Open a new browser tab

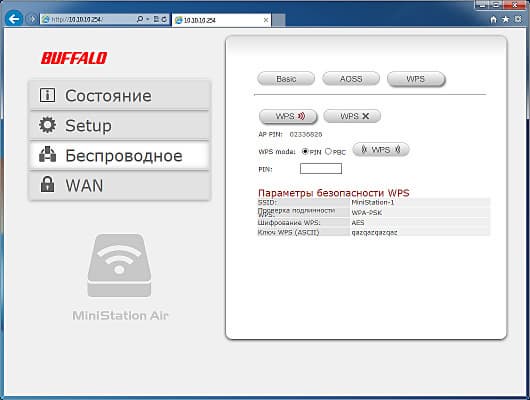(279, 20)
